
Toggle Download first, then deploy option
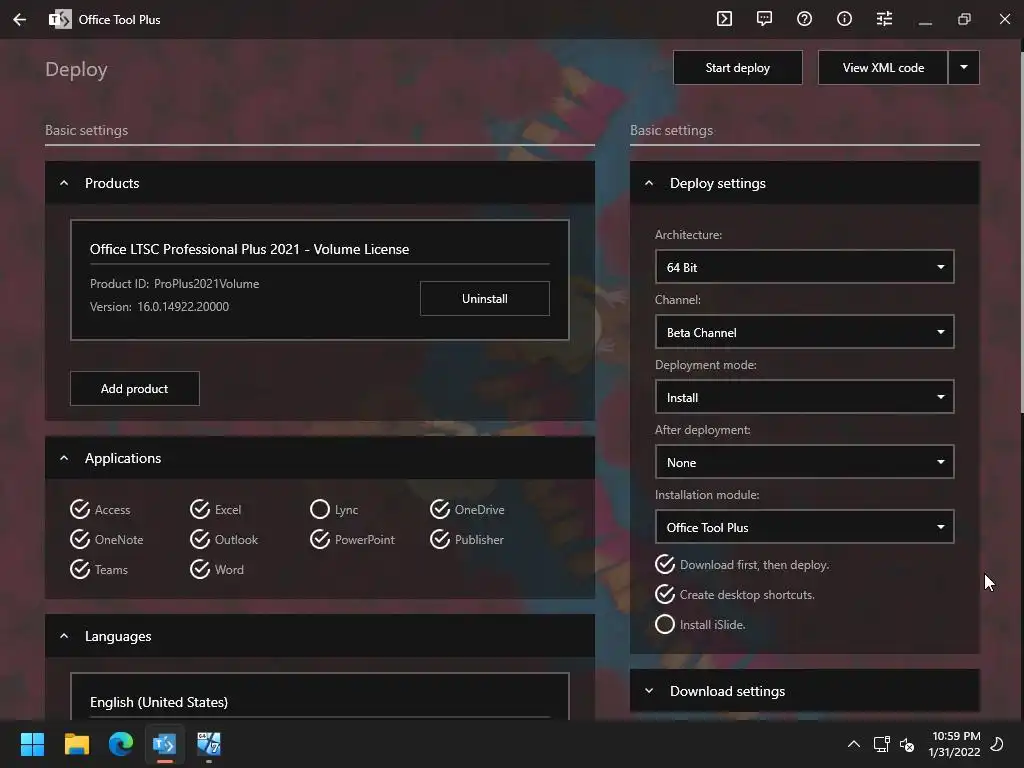tap(742, 564)
